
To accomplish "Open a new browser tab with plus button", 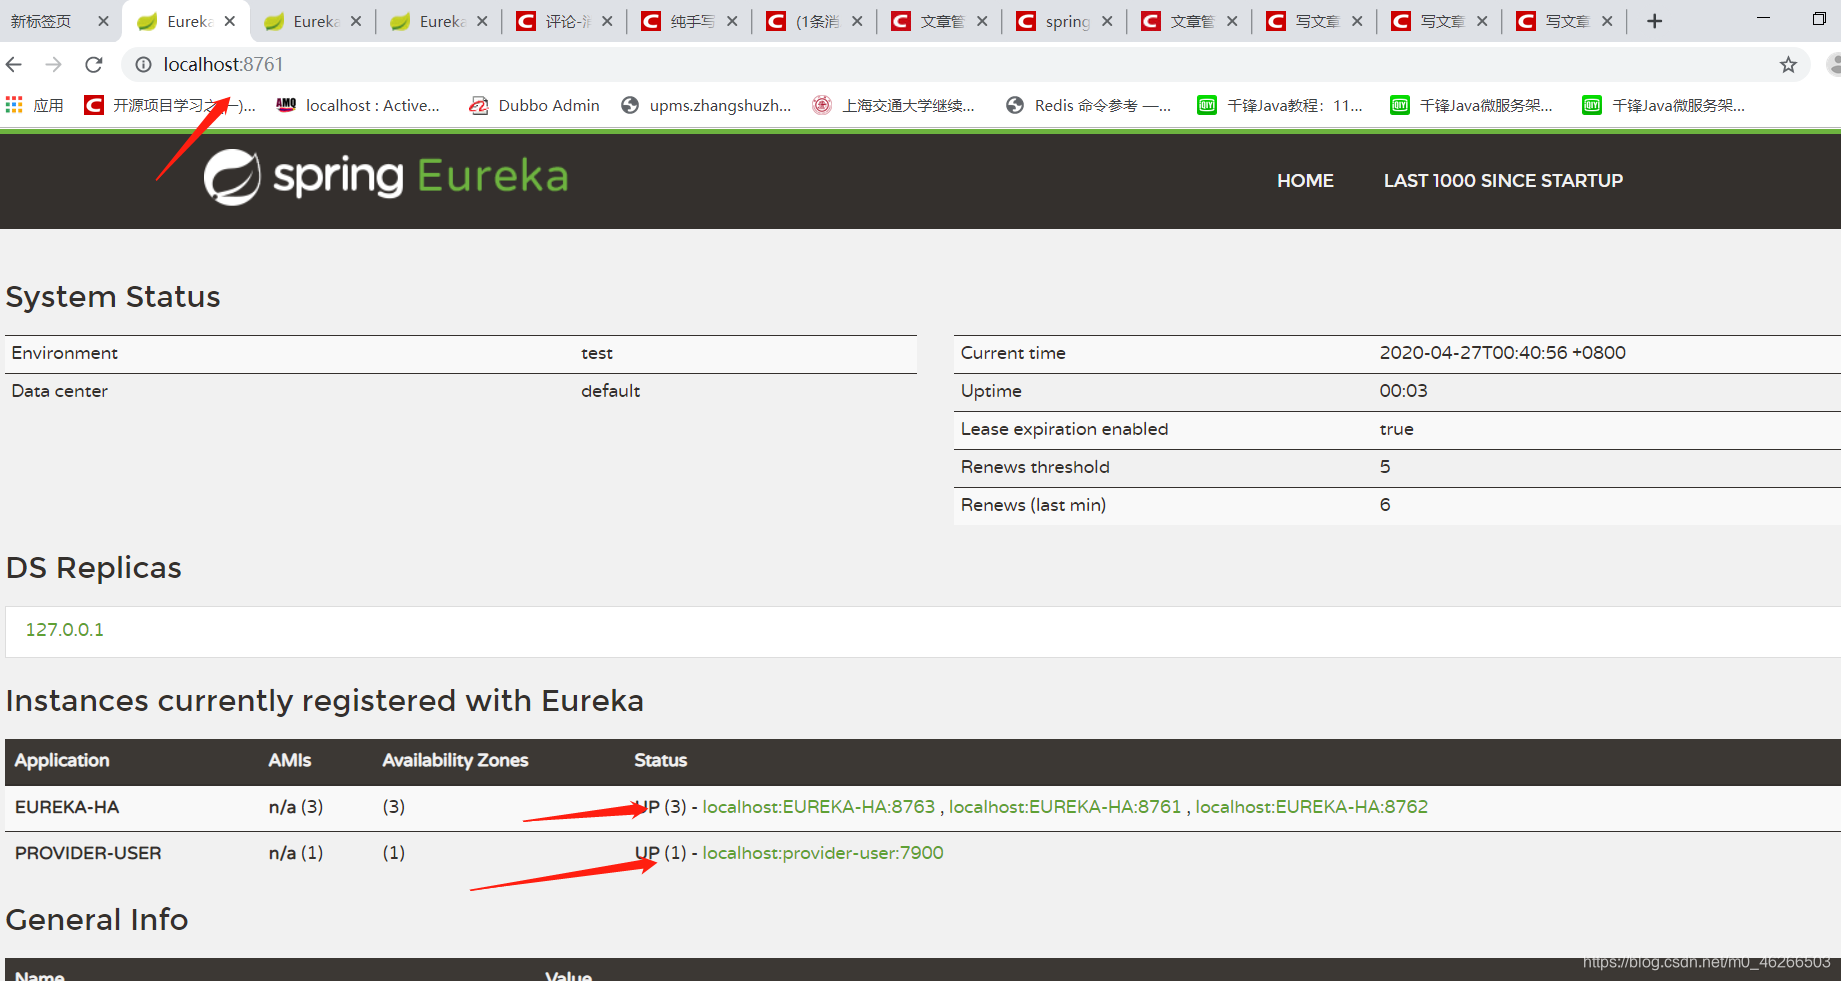I will tap(1655, 21).
